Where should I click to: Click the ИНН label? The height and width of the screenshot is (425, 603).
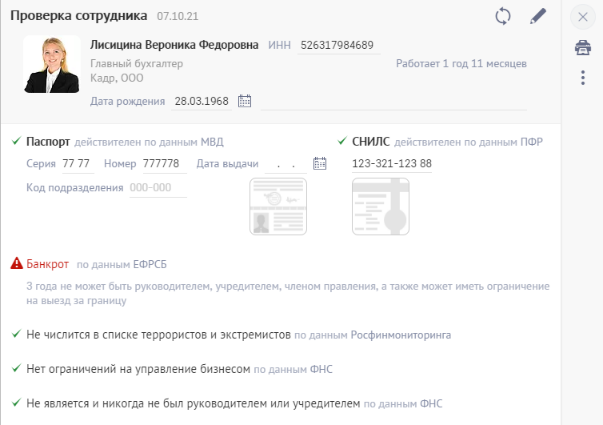(x=279, y=45)
